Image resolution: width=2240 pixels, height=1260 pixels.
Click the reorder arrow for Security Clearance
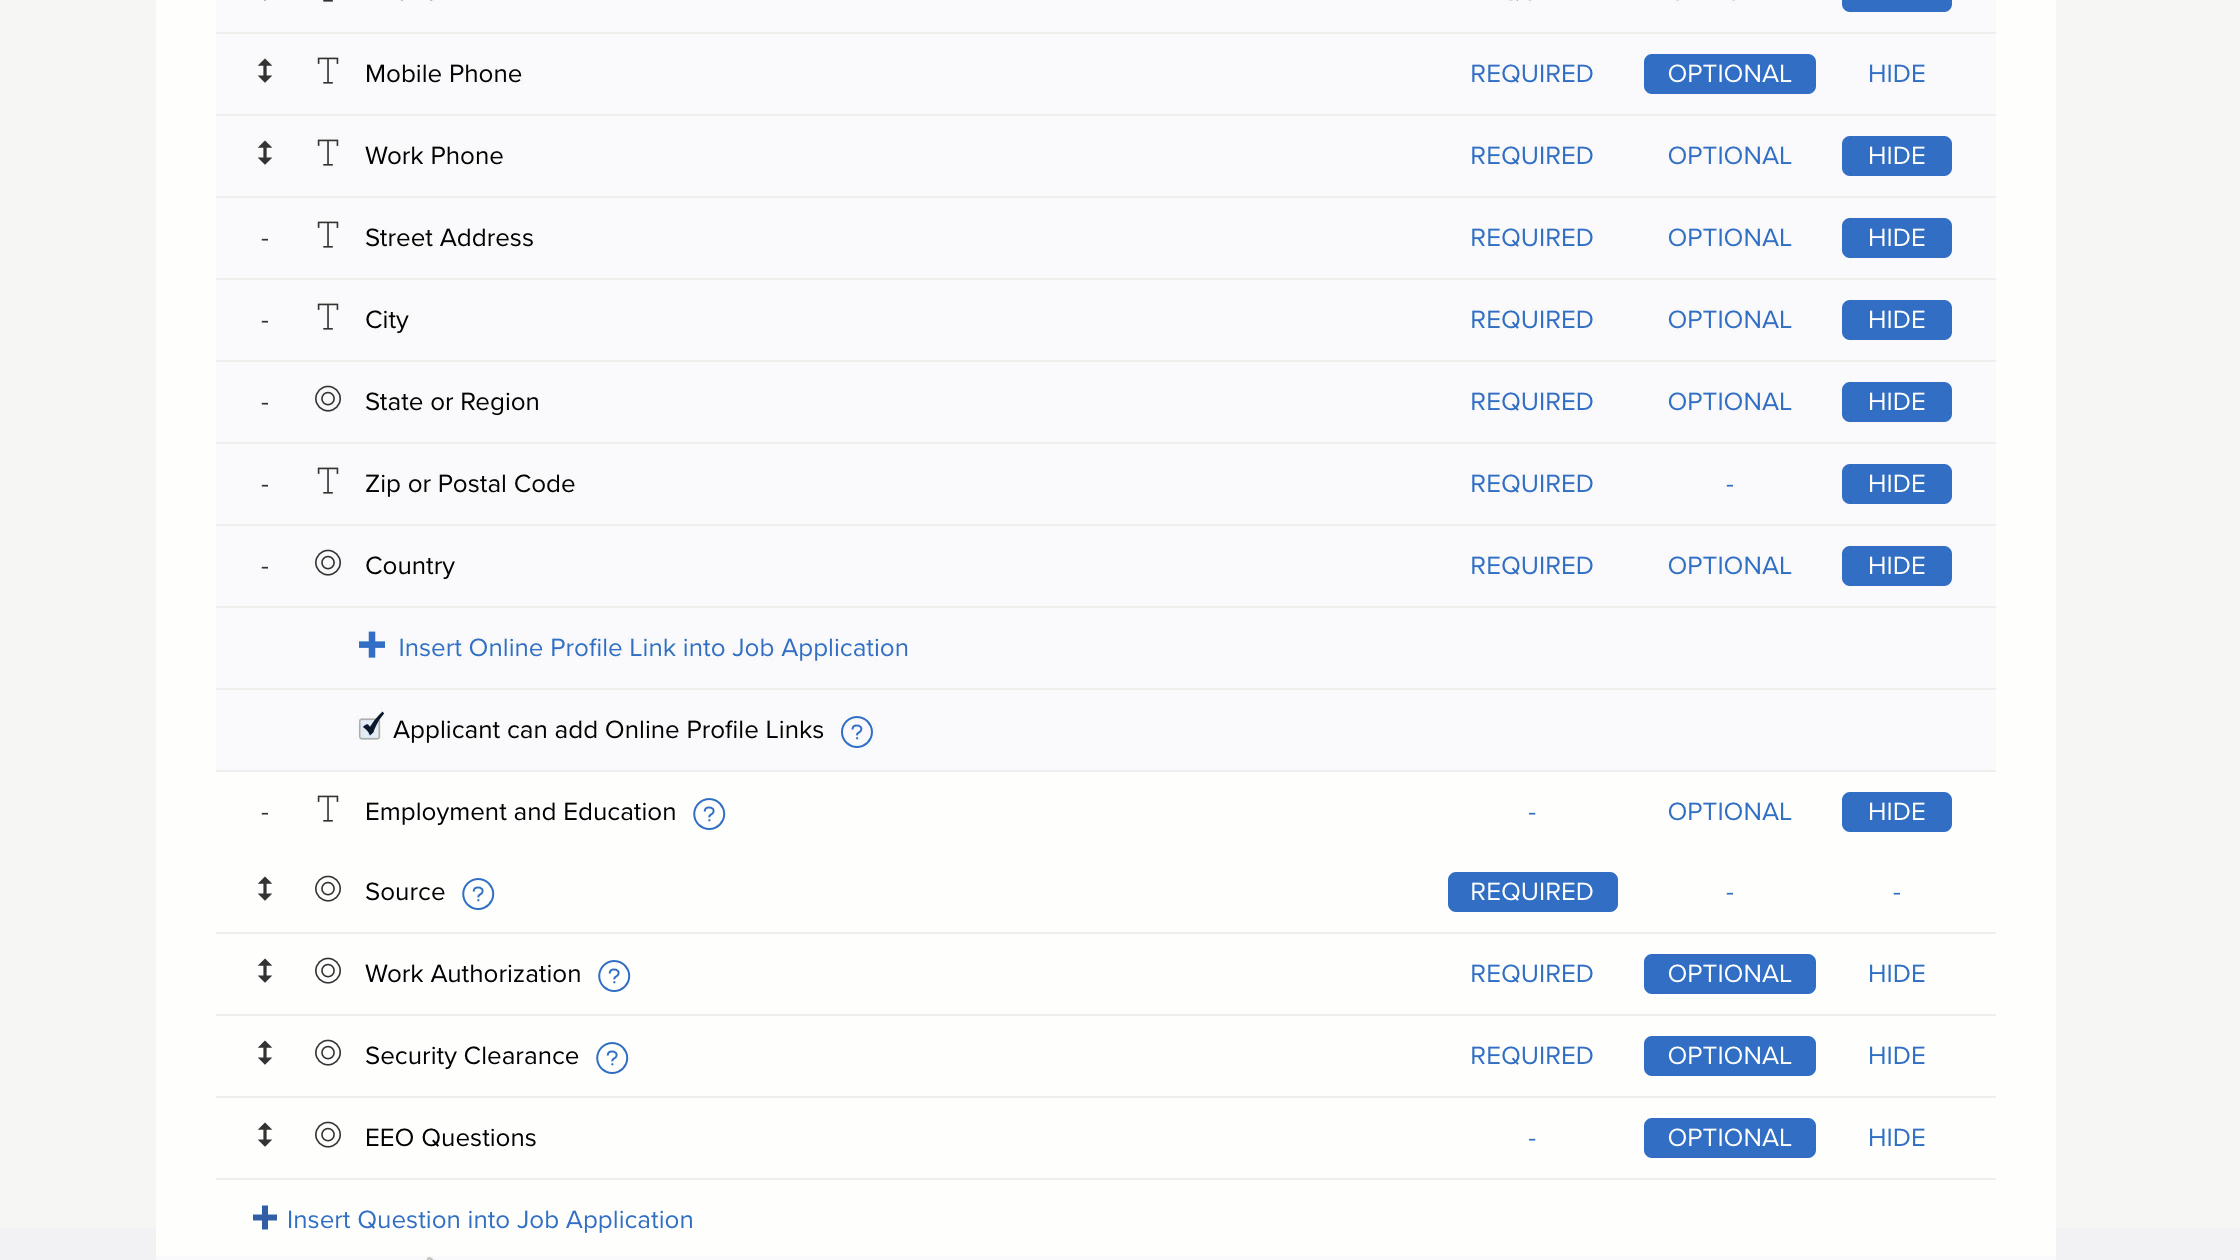pos(265,1053)
